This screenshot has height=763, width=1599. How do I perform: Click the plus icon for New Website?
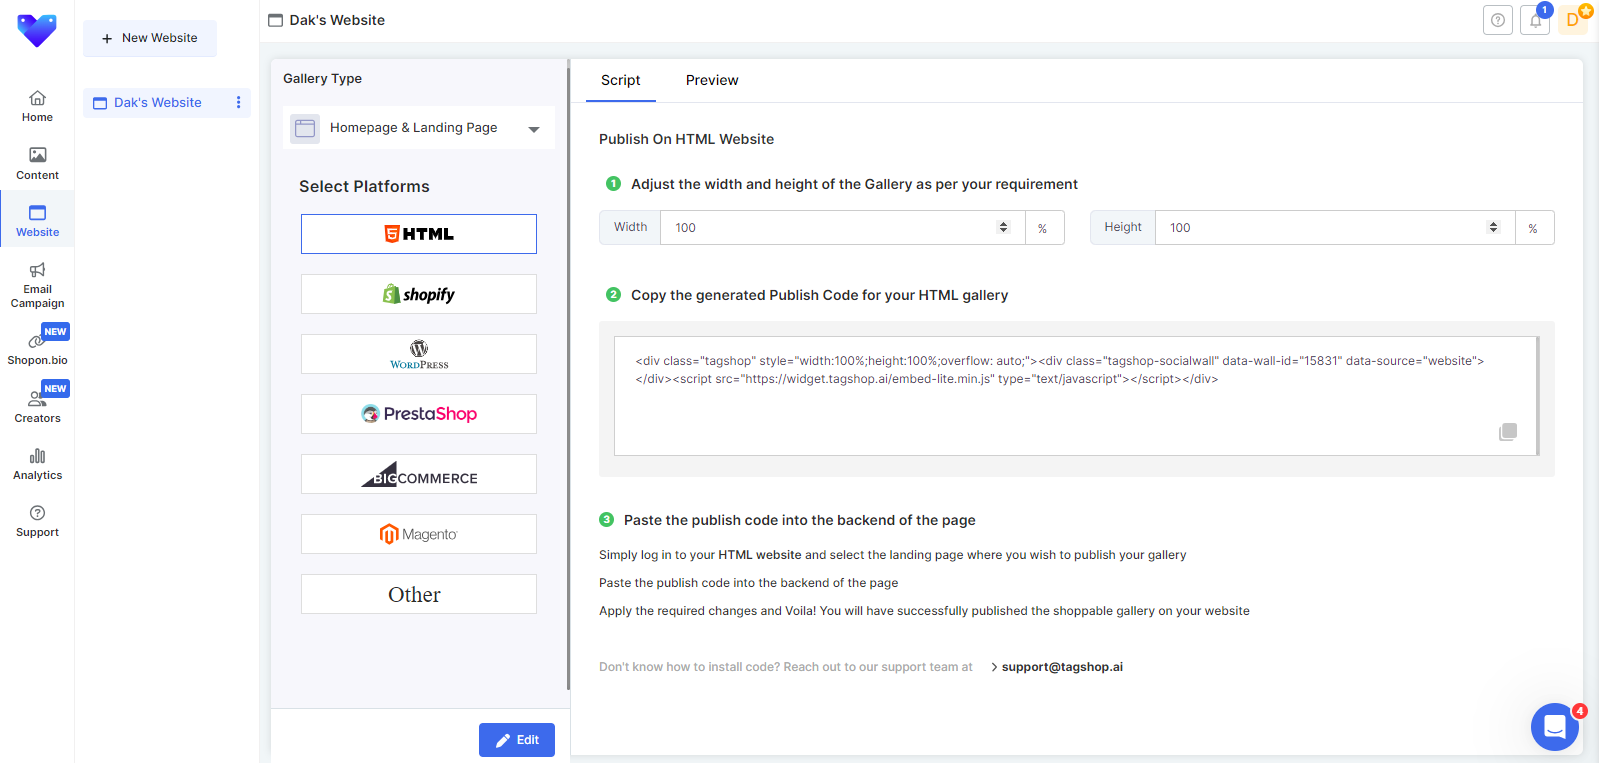coord(107,39)
